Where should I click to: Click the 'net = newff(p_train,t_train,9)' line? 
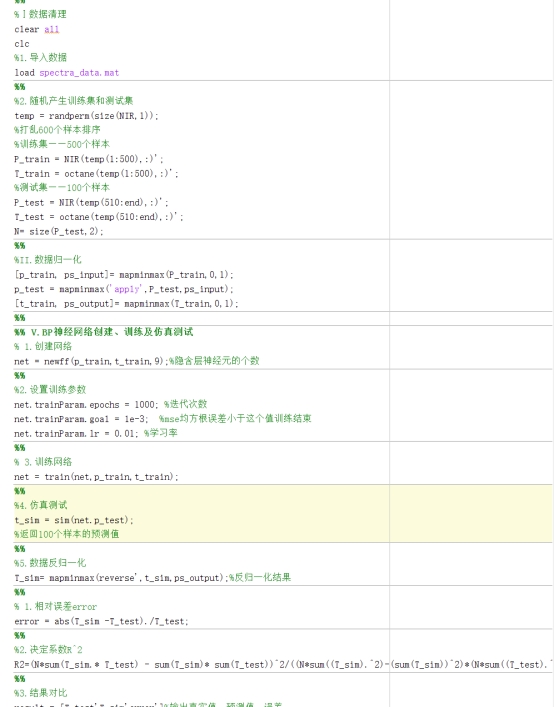click(137, 361)
